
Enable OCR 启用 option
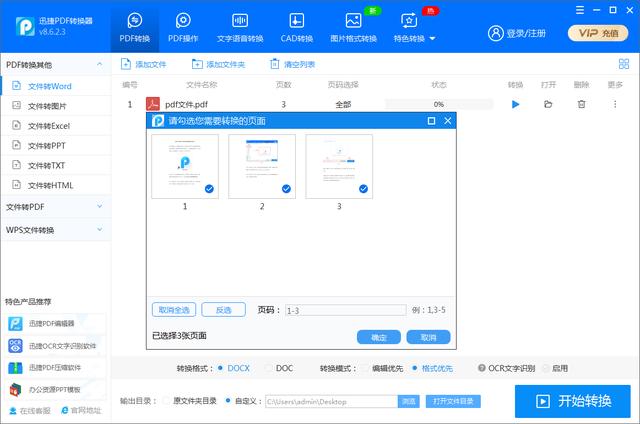pos(545,368)
